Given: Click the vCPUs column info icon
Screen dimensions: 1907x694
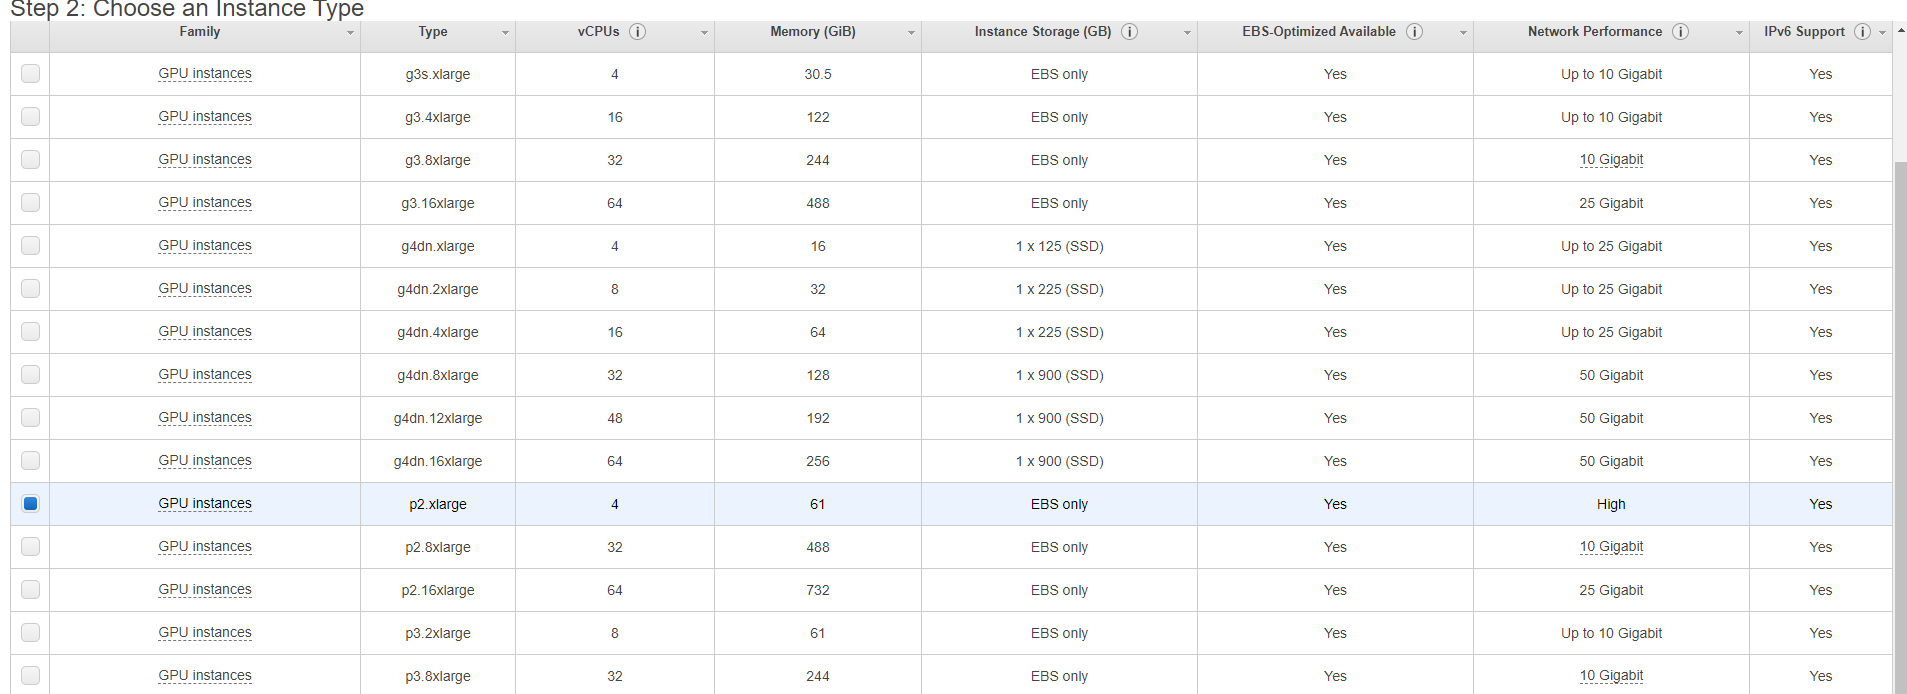Looking at the screenshot, I should (637, 32).
